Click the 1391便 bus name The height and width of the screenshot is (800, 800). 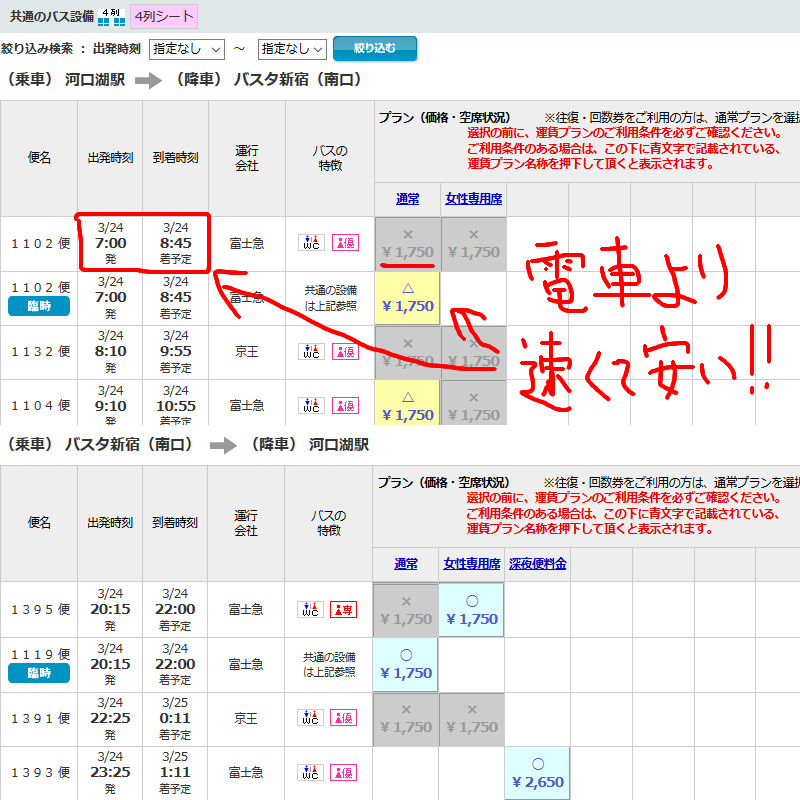point(41,719)
